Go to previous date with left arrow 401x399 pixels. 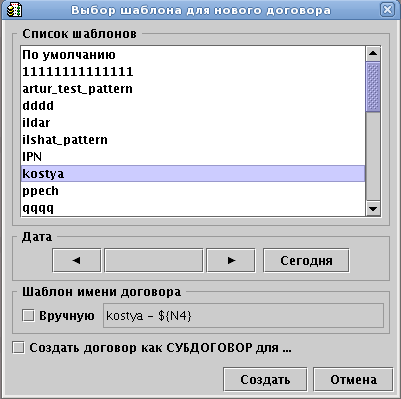77,260
